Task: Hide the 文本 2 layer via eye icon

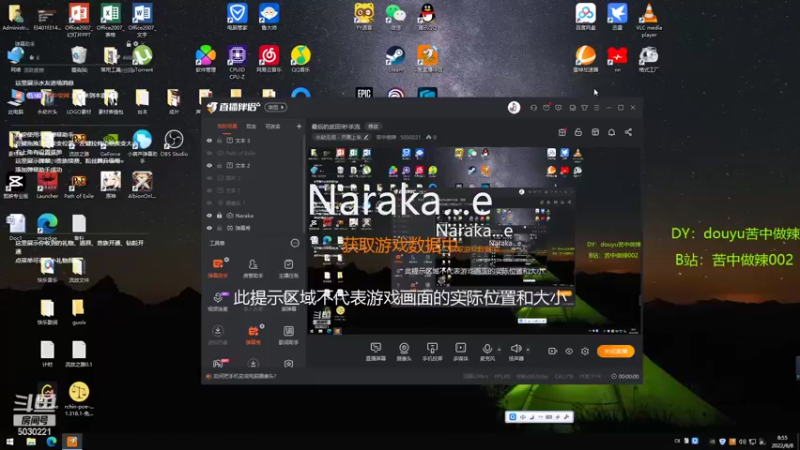Action: 209,165
